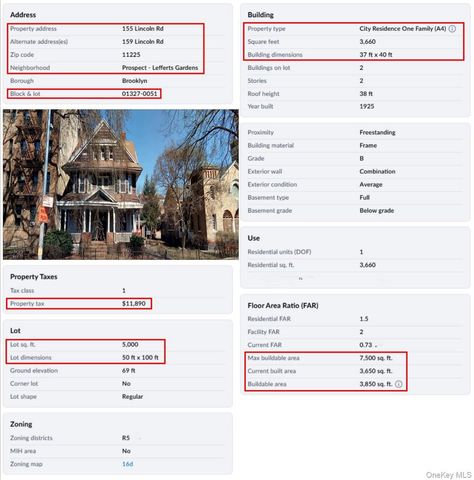Click the roof height value 38 ft

(366, 94)
